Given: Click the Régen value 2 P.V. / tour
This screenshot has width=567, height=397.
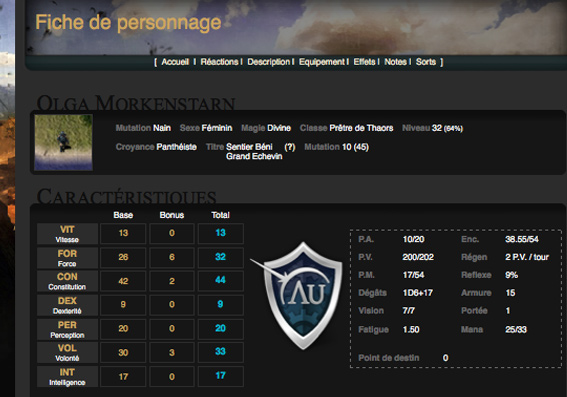Looking at the screenshot, I should [527, 257].
